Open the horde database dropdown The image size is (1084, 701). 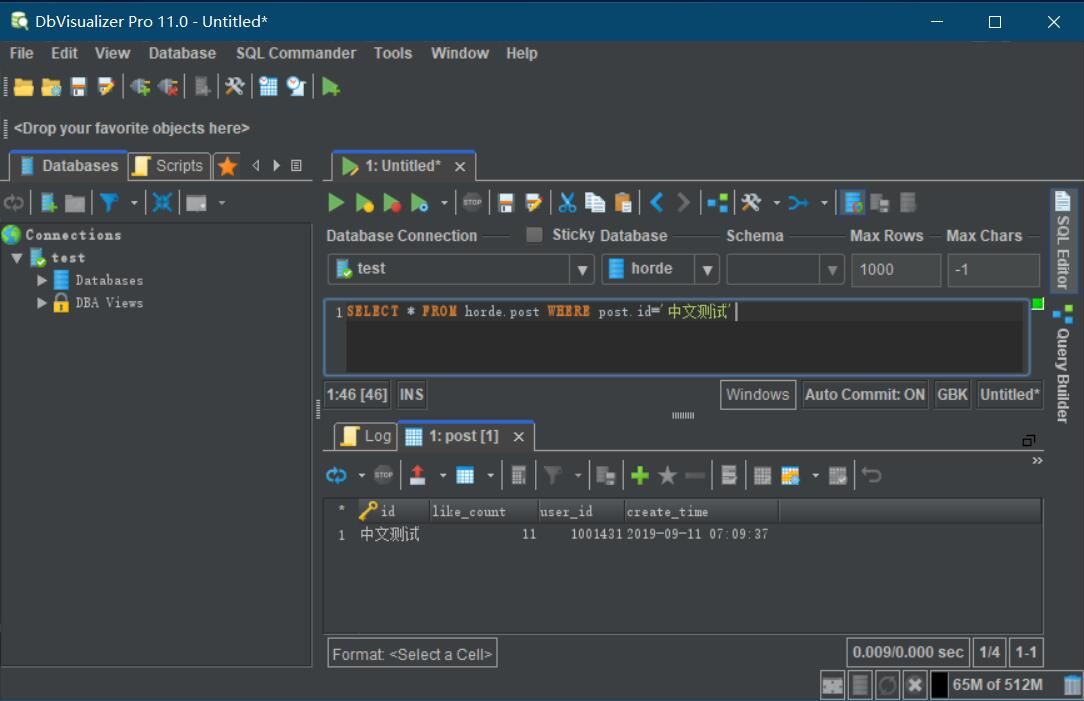tap(707, 270)
